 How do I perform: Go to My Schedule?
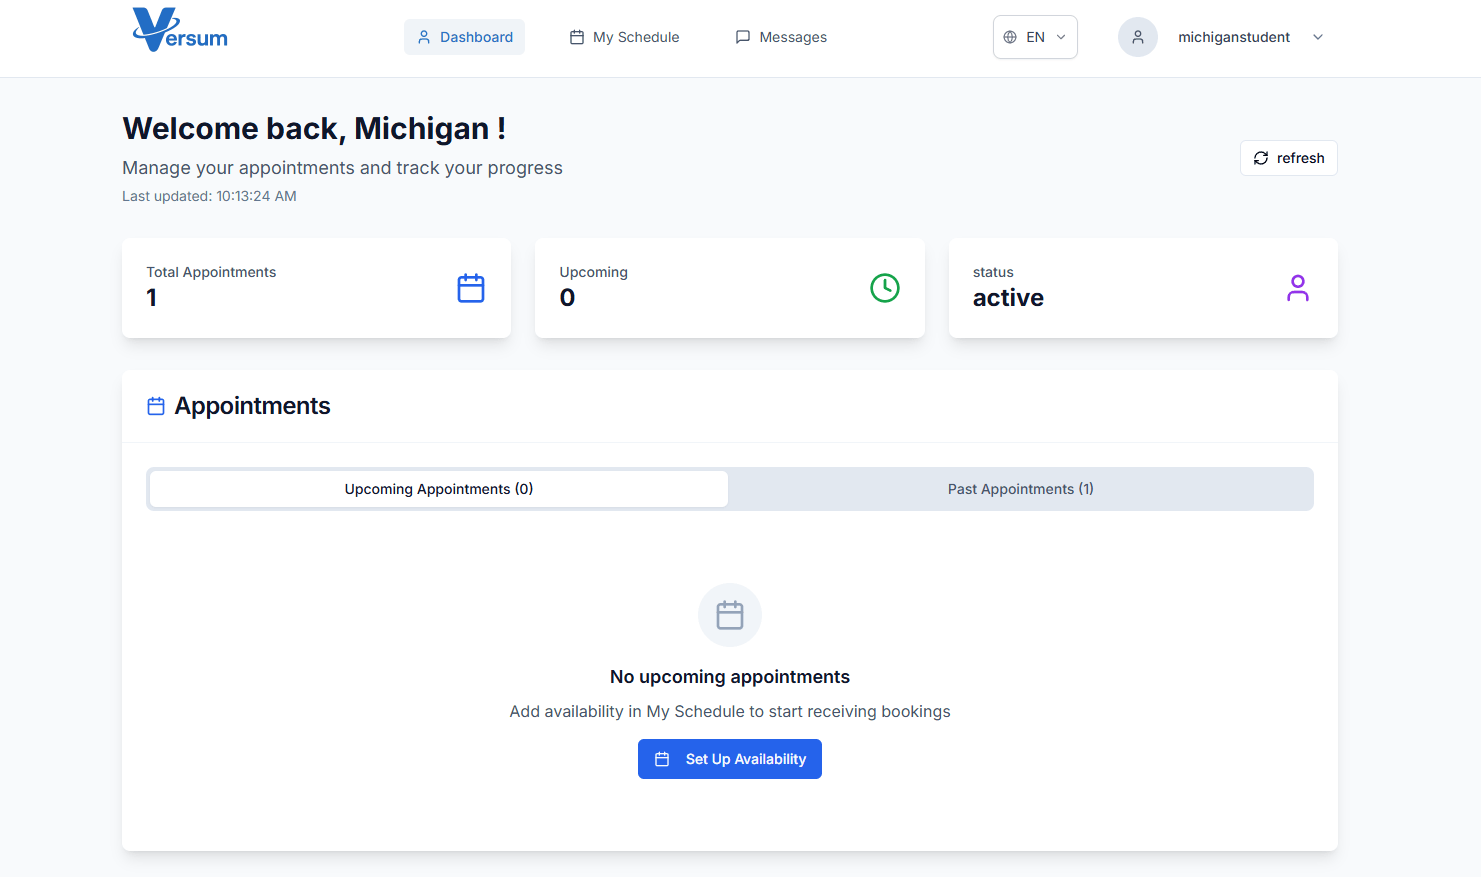pos(624,37)
